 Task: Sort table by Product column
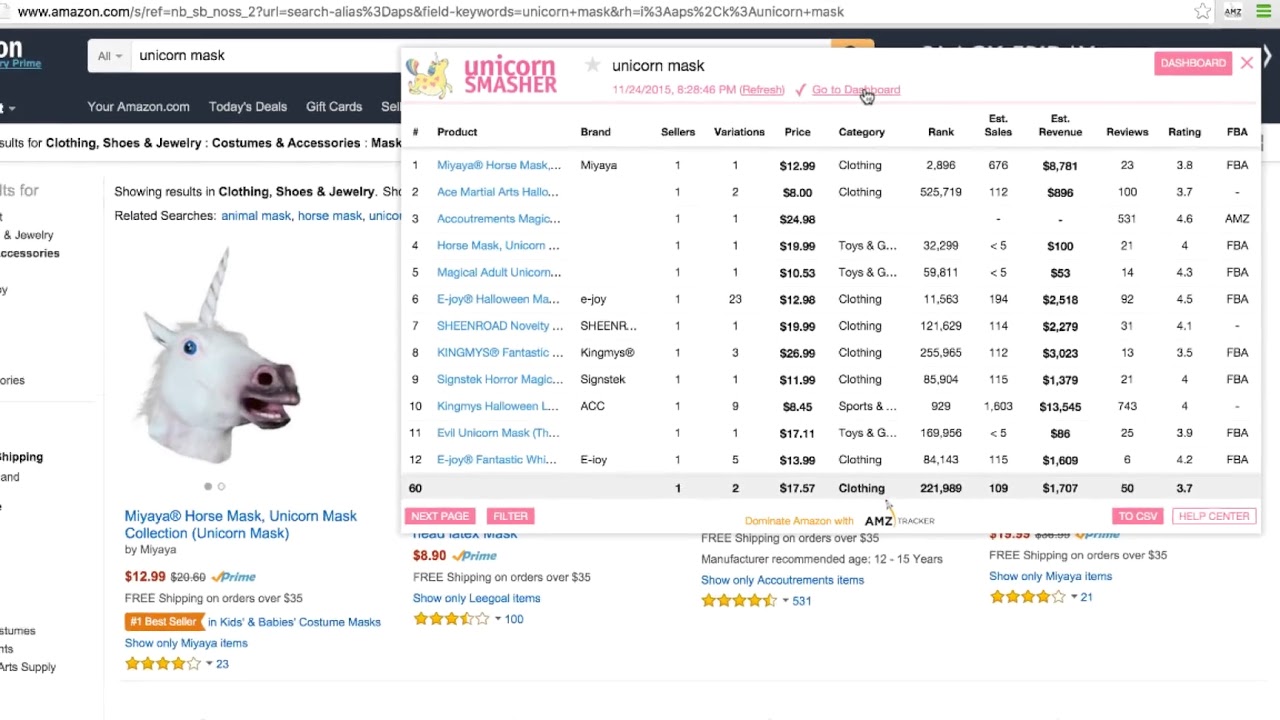[x=457, y=132]
